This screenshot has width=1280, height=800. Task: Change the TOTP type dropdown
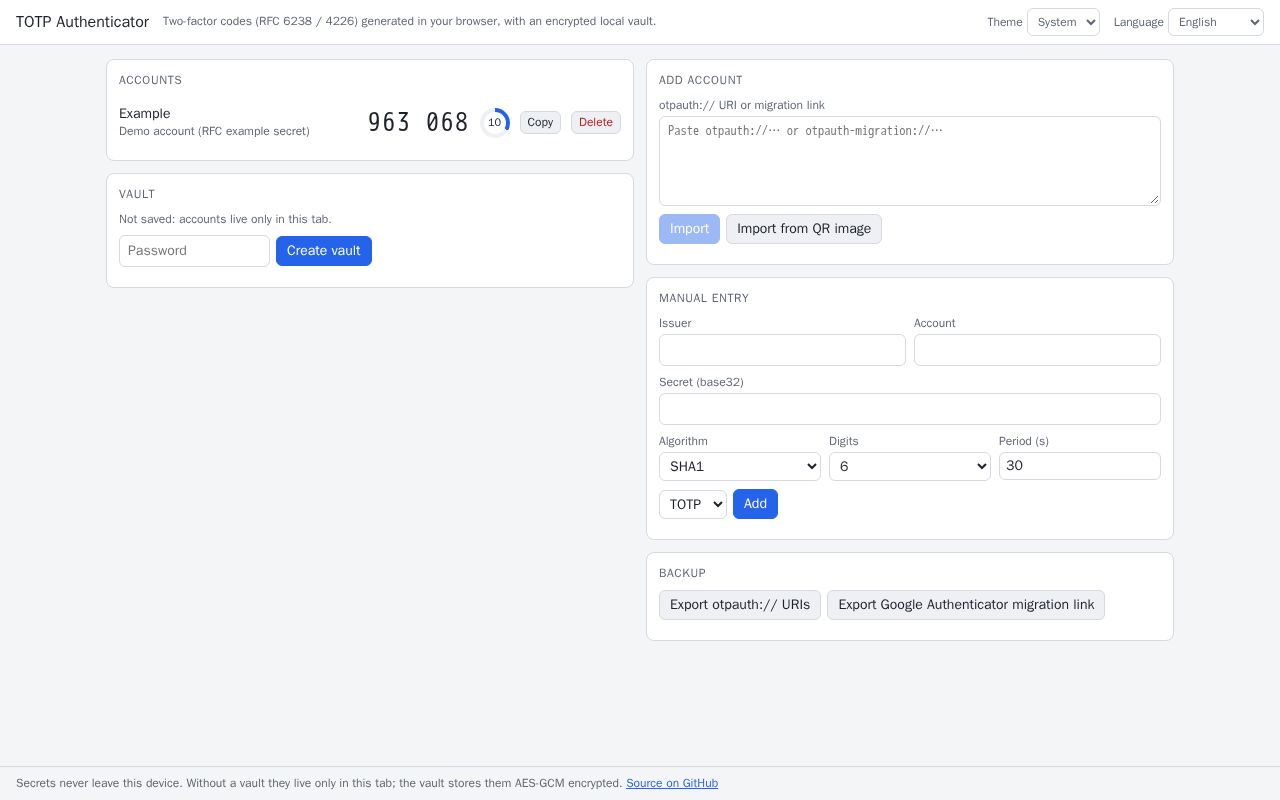pyautogui.click(x=693, y=504)
